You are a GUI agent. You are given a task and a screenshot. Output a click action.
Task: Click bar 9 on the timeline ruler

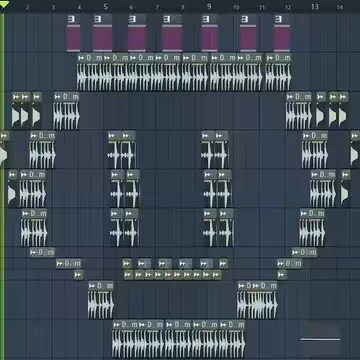(x=209, y=7)
